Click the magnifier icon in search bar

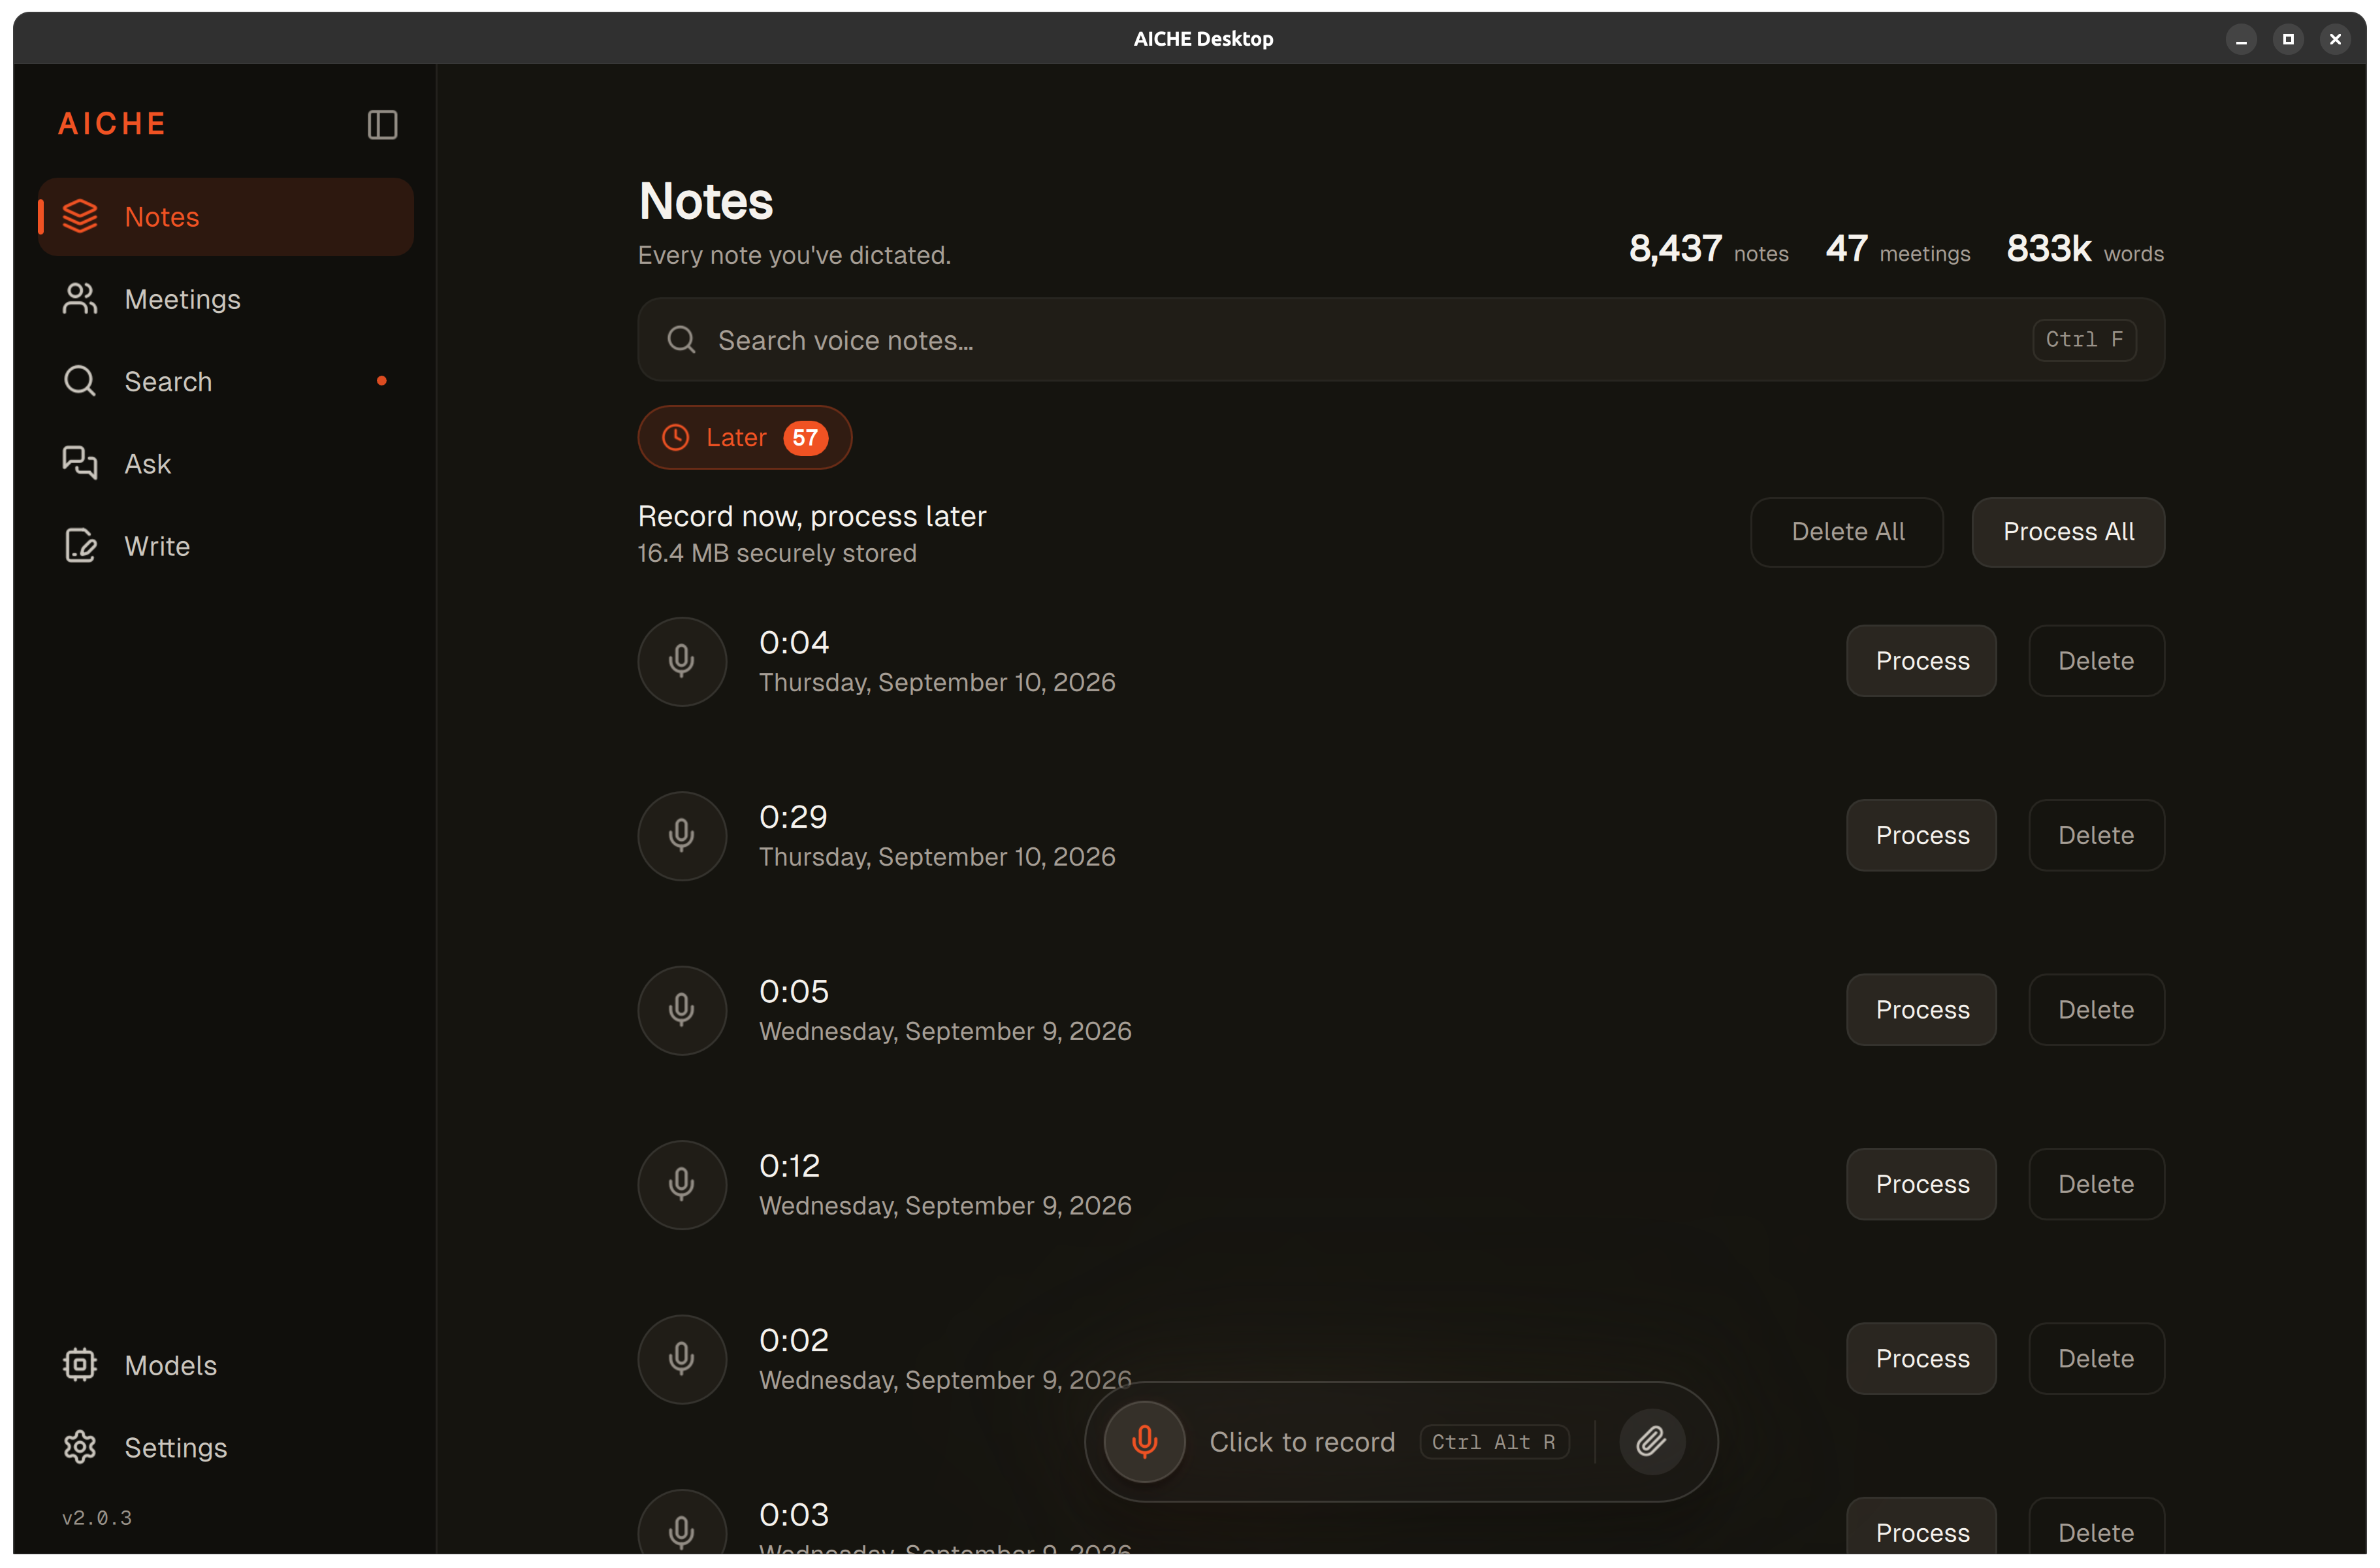pyautogui.click(x=681, y=340)
